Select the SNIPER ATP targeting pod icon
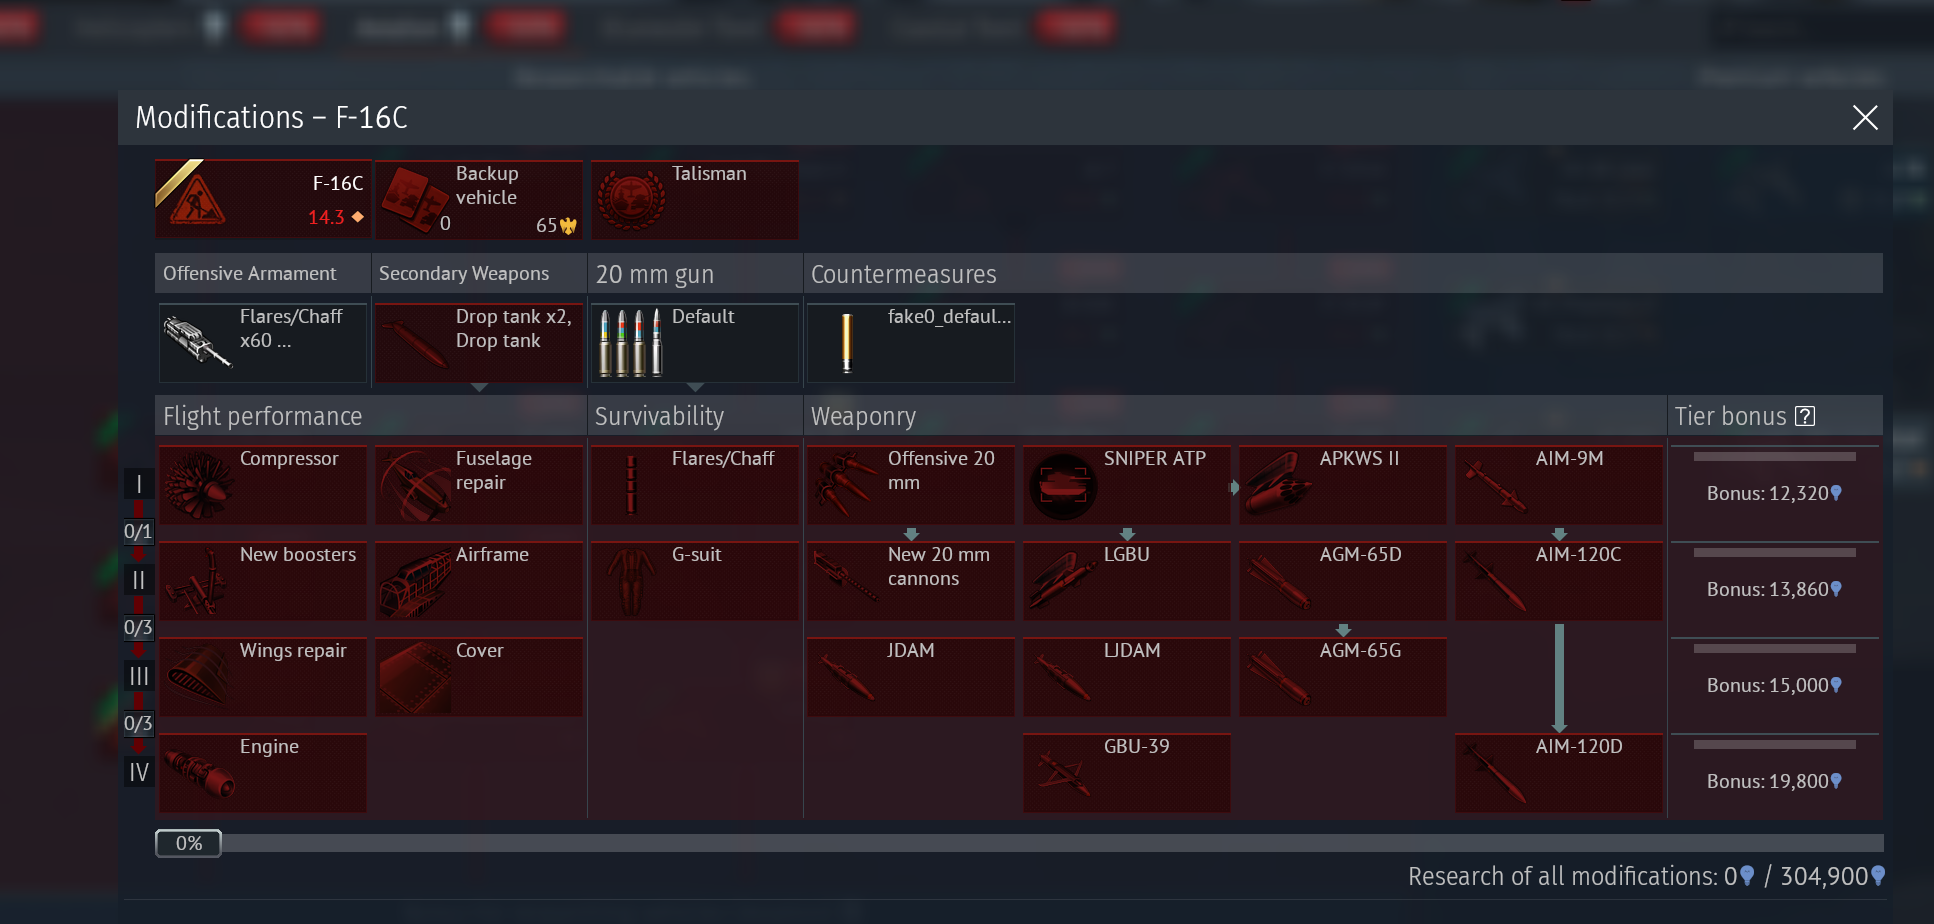 1063,485
